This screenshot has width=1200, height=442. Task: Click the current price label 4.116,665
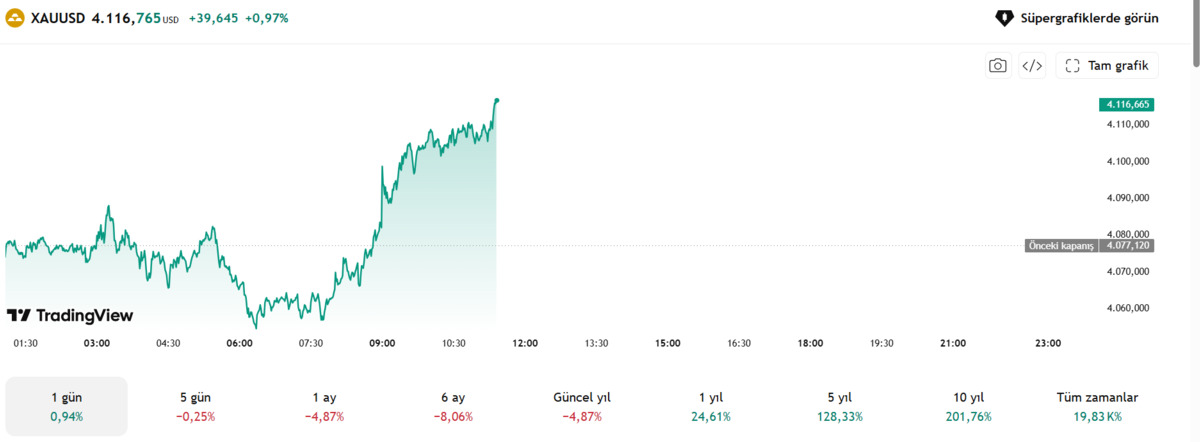1126,104
